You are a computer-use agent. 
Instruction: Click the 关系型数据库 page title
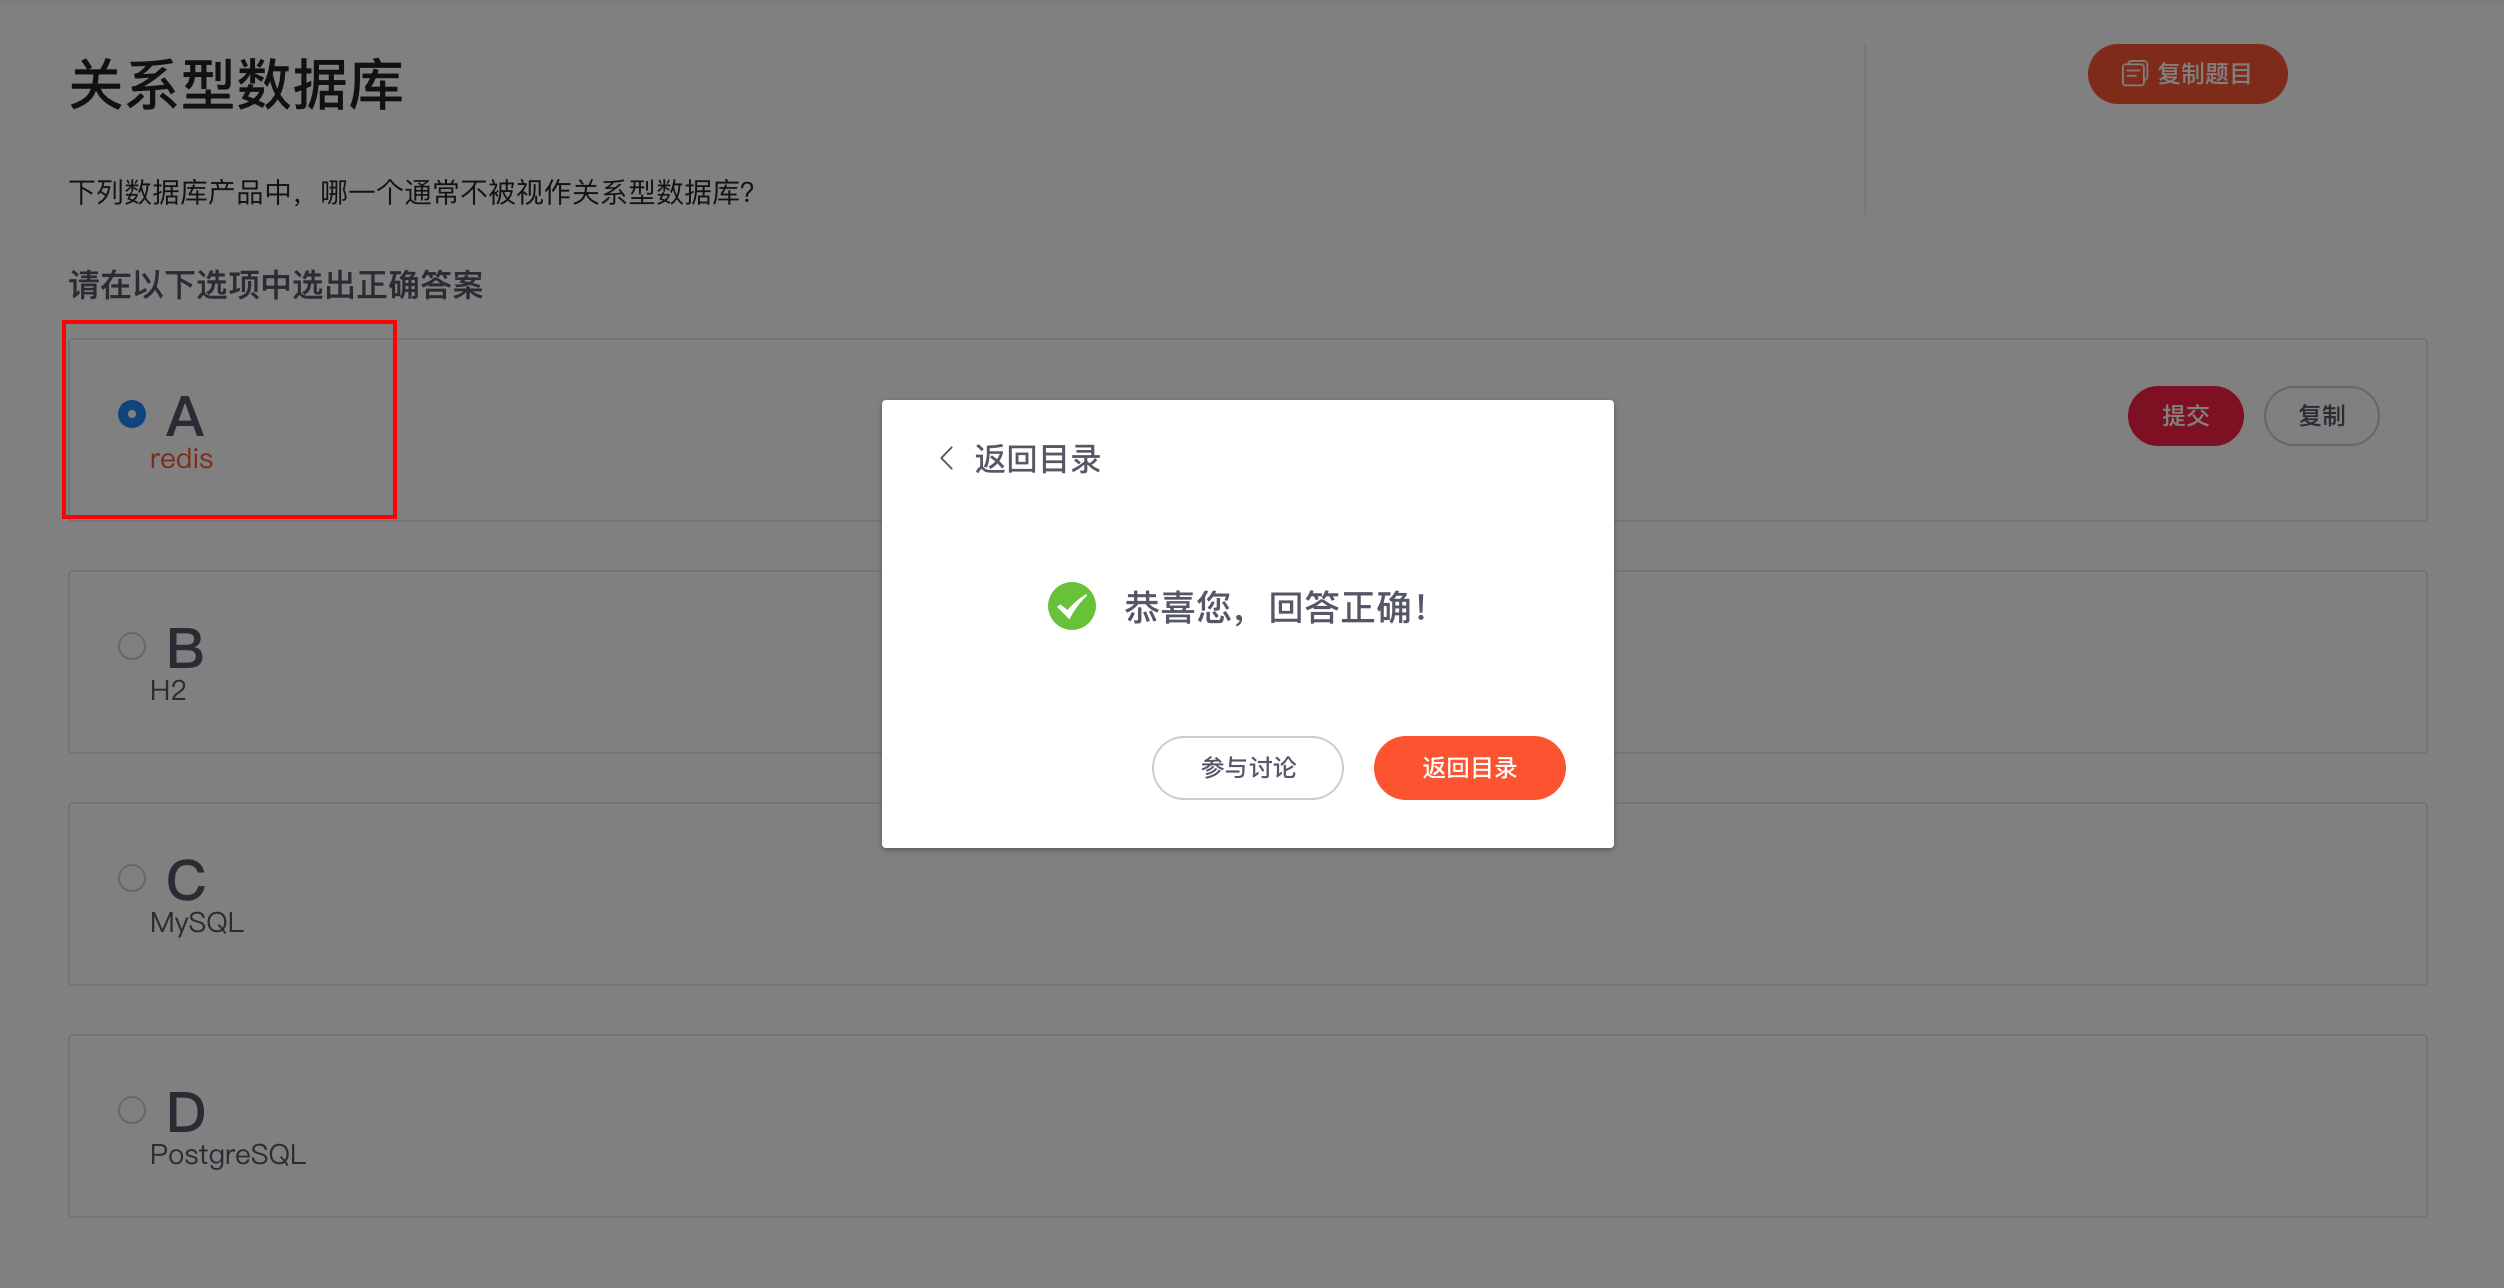(236, 85)
